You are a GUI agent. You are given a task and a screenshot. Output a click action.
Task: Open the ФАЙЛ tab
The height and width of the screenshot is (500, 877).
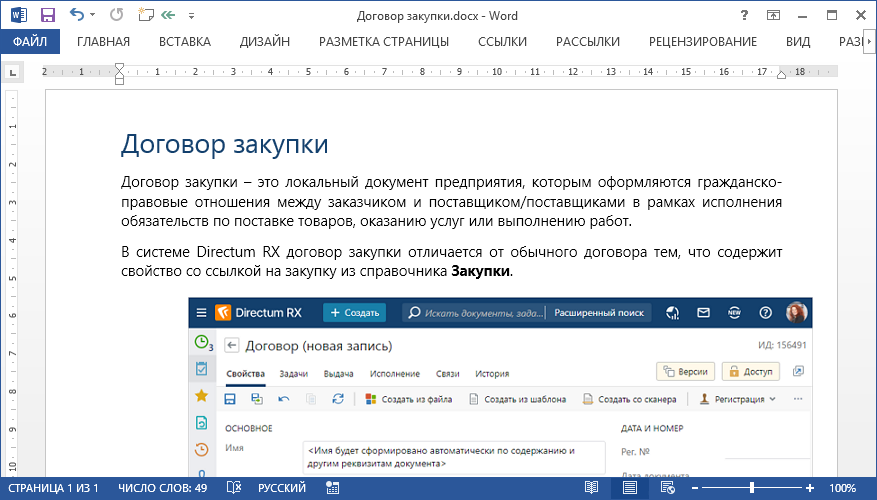coord(30,41)
